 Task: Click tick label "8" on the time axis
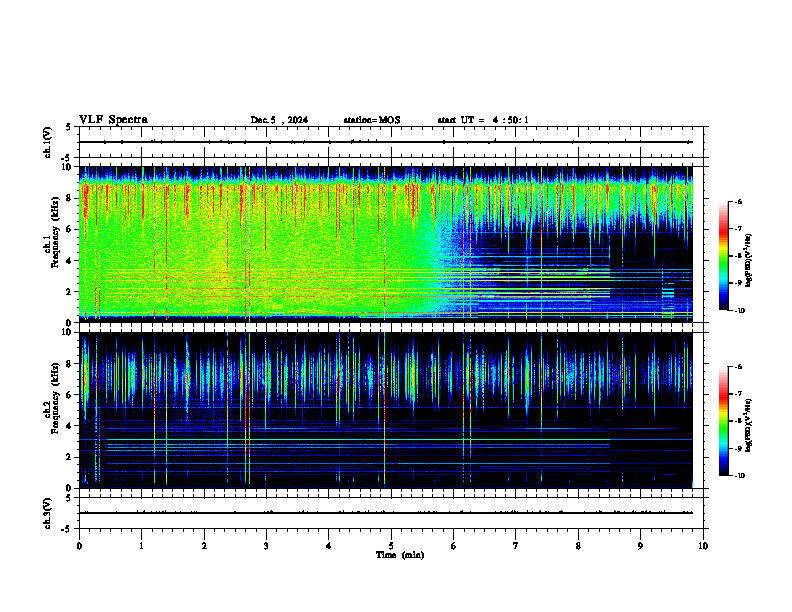coord(578,546)
